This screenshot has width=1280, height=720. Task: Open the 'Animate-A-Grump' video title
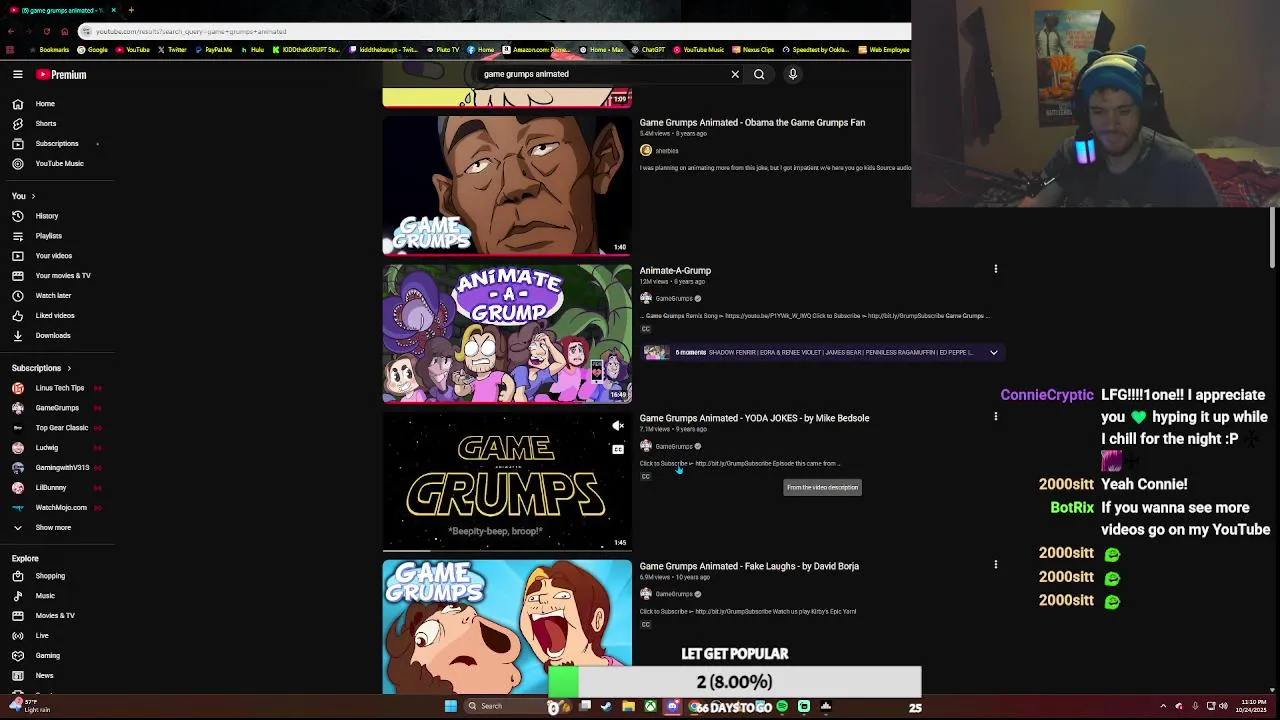point(675,271)
